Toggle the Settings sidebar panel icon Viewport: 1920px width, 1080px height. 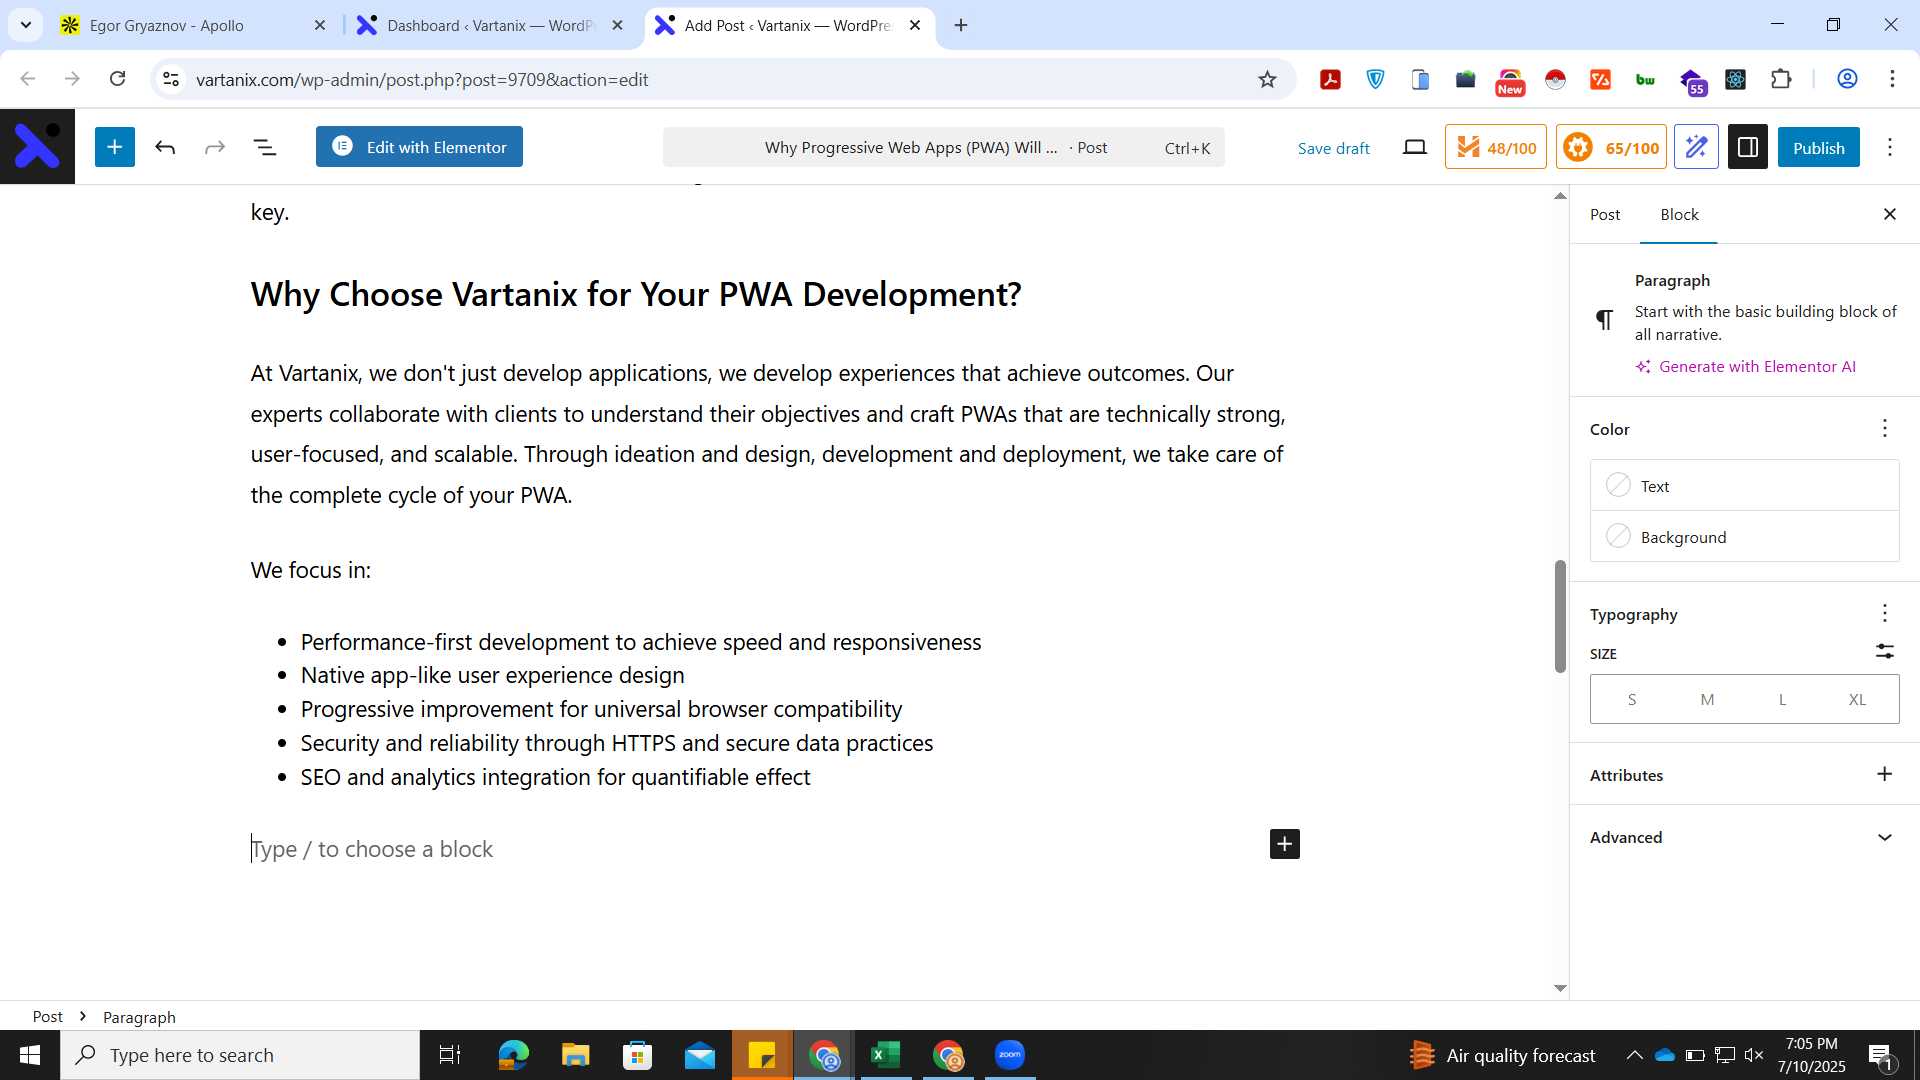1748,148
